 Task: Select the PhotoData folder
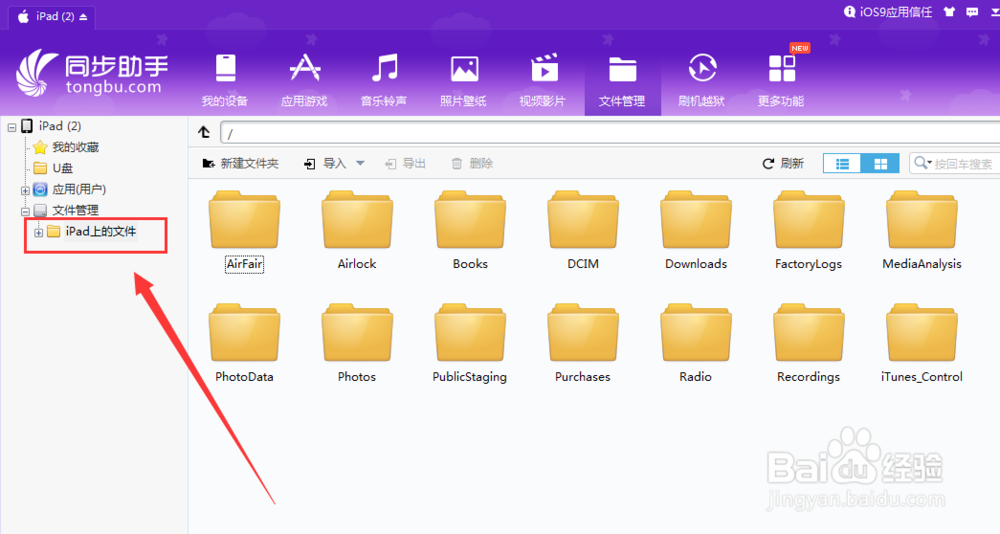point(244,344)
